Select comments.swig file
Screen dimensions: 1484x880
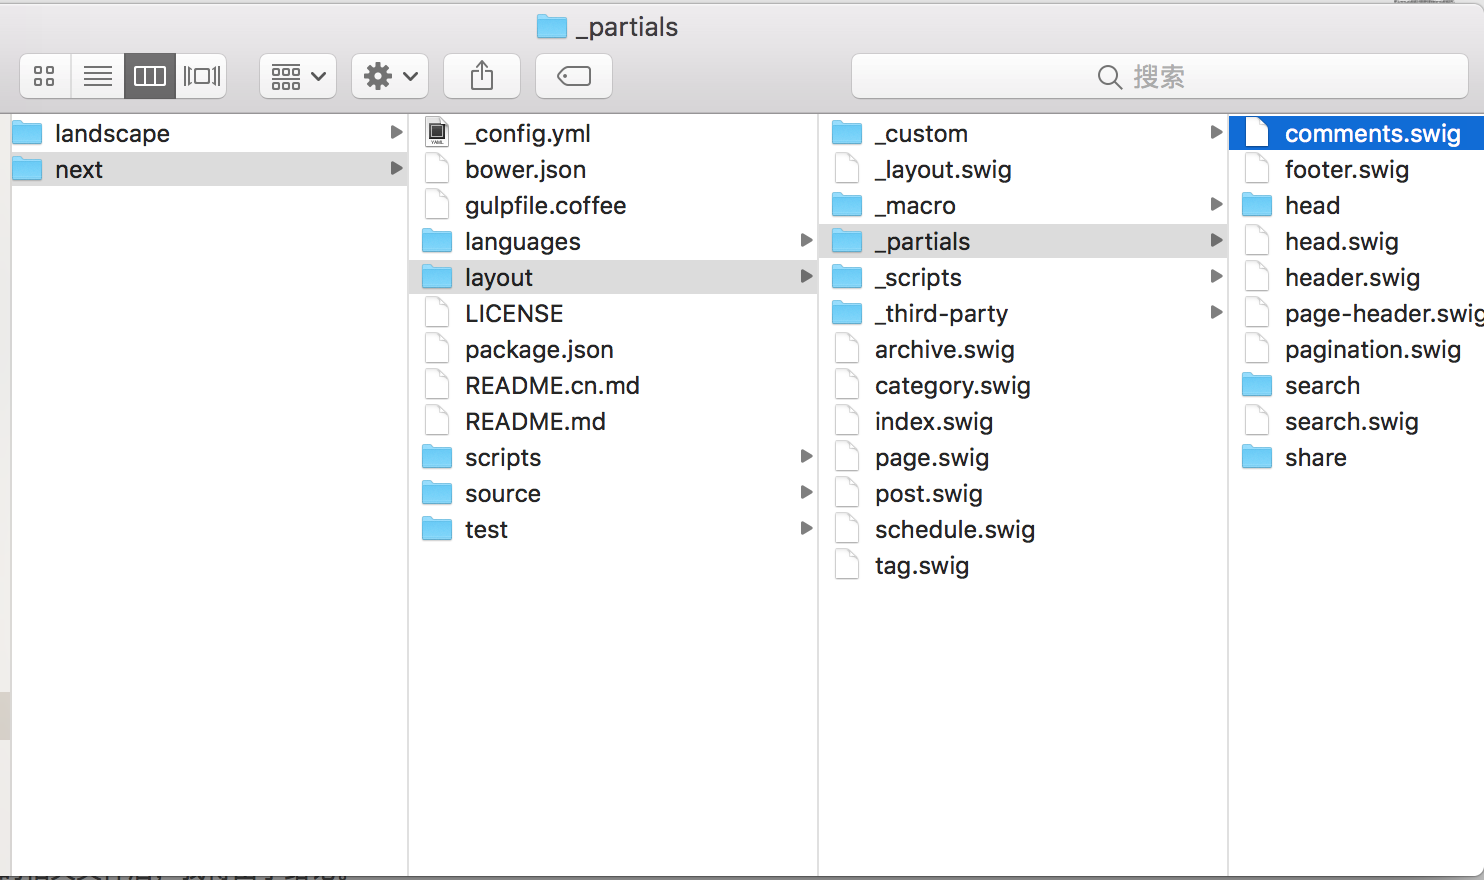pyautogui.click(x=1357, y=133)
